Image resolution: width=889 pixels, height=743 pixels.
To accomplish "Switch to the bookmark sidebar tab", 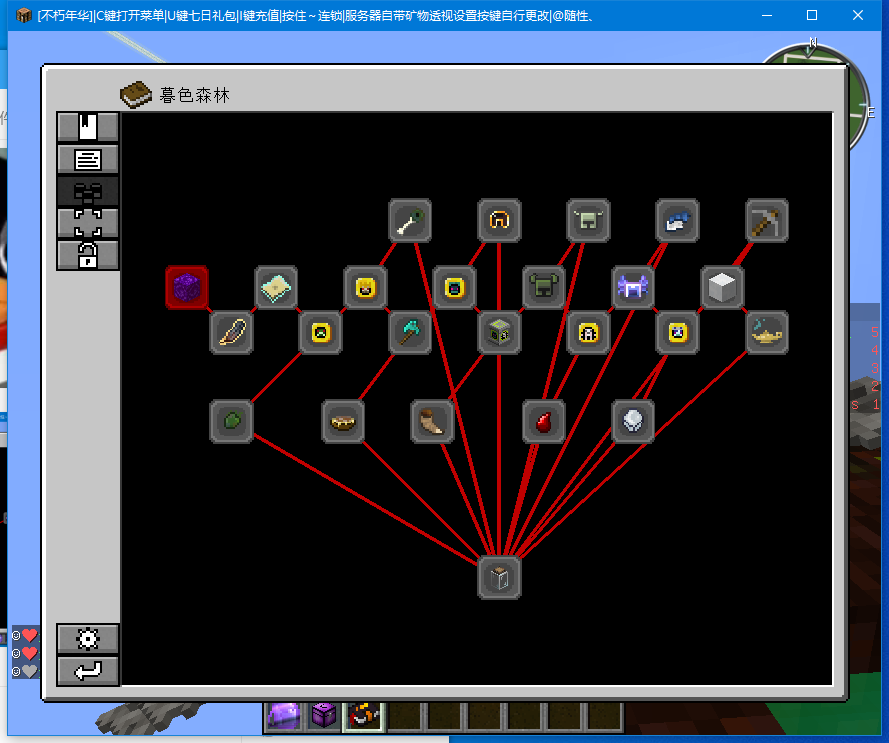I will [88, 126].
